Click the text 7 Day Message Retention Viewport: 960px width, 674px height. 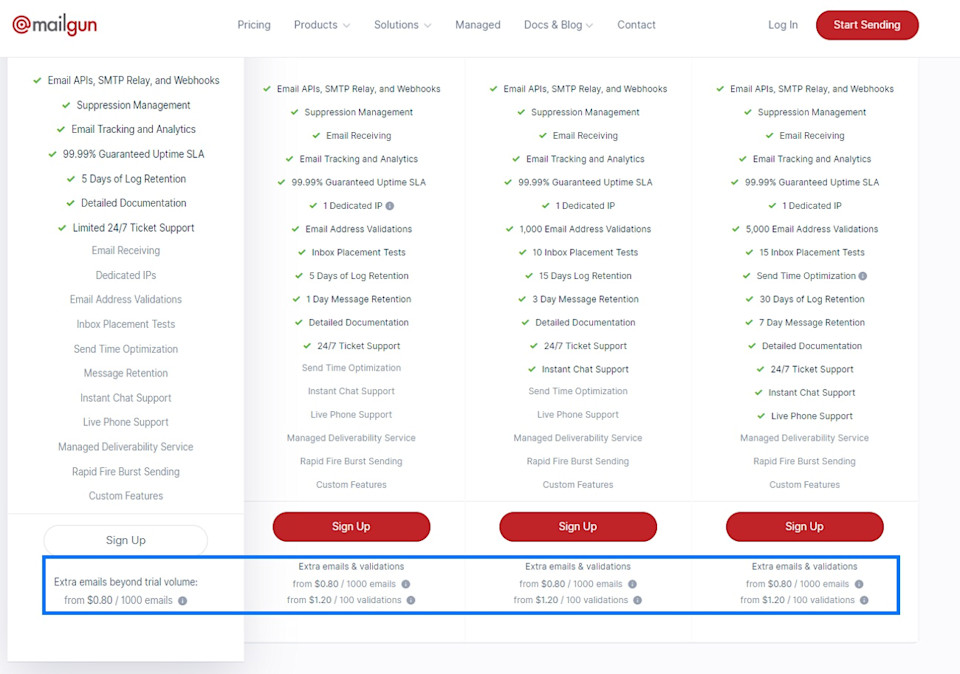(812, 323)
